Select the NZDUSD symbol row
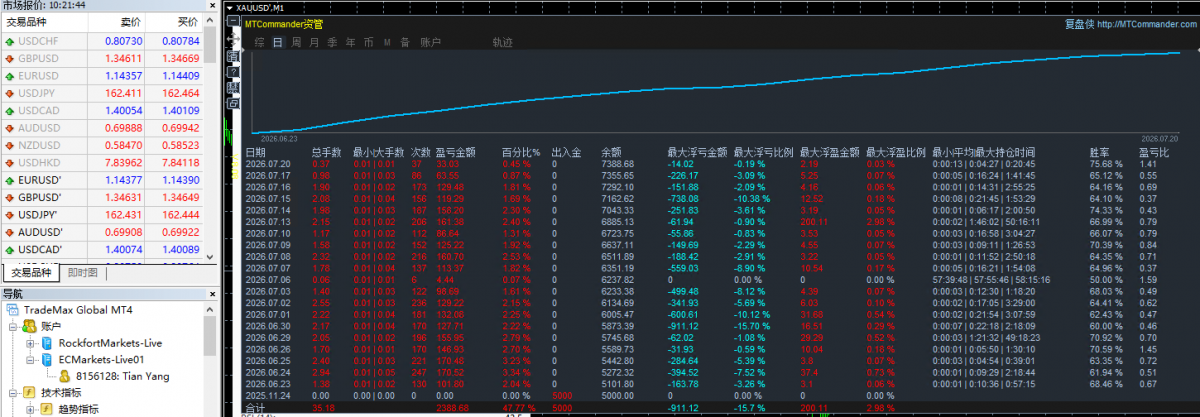 click(101, 146)
